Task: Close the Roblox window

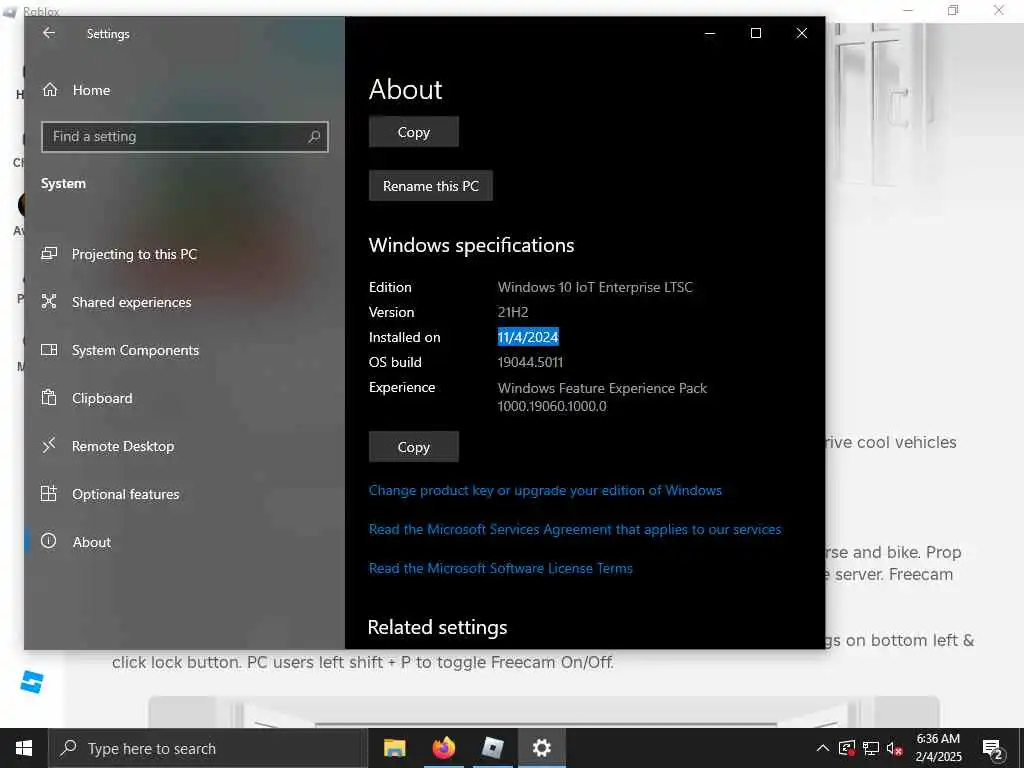Action: coord(999,10)
